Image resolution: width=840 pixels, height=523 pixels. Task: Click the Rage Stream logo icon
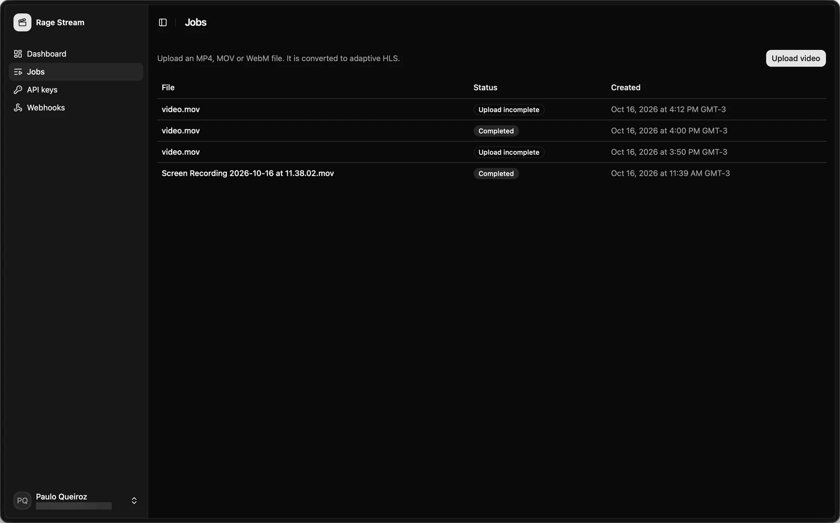point(22,23)
